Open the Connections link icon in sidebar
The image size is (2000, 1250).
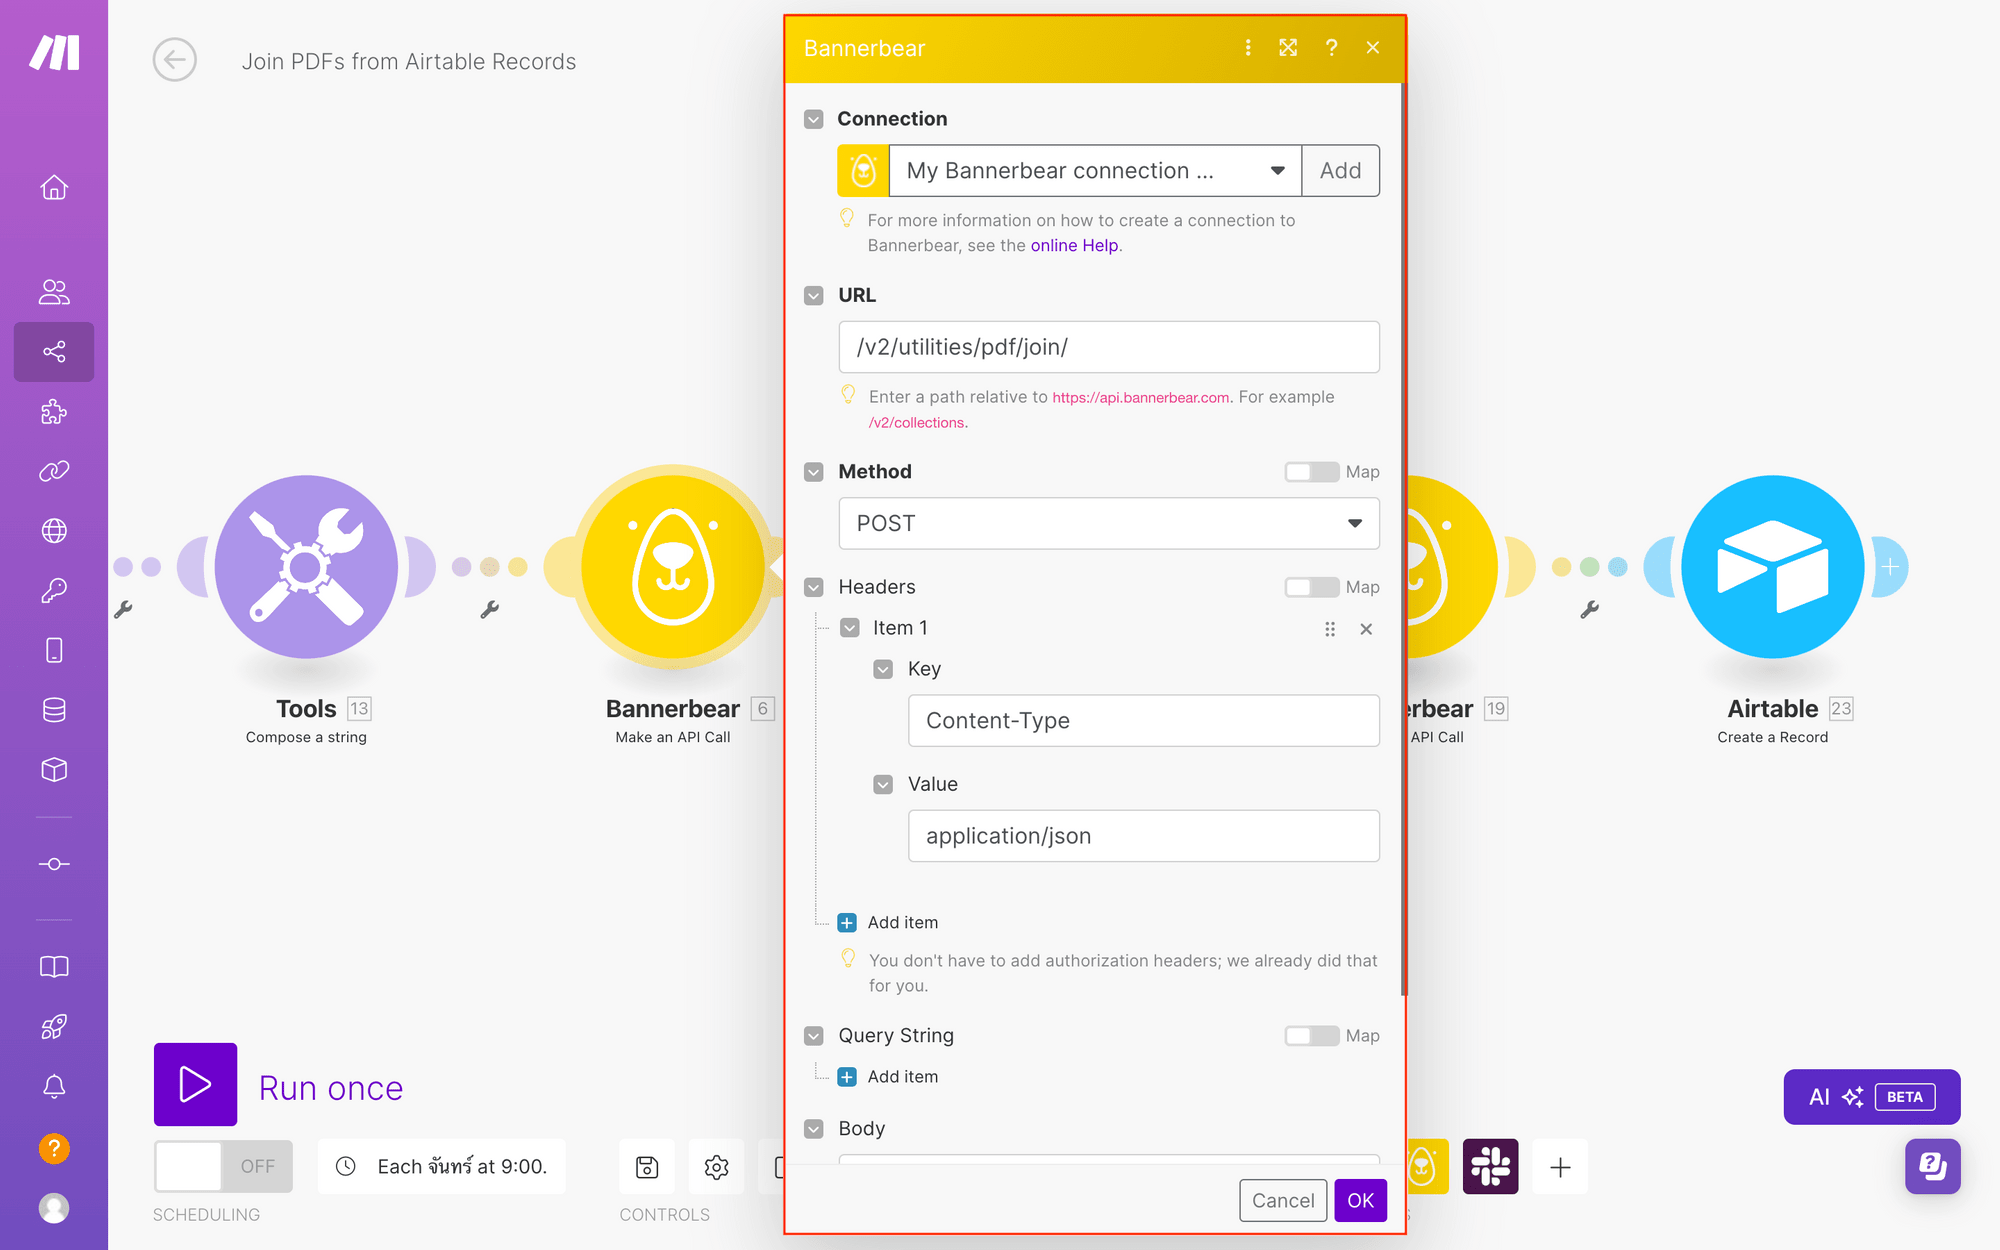pyautogui.click(x=54, y=471)
